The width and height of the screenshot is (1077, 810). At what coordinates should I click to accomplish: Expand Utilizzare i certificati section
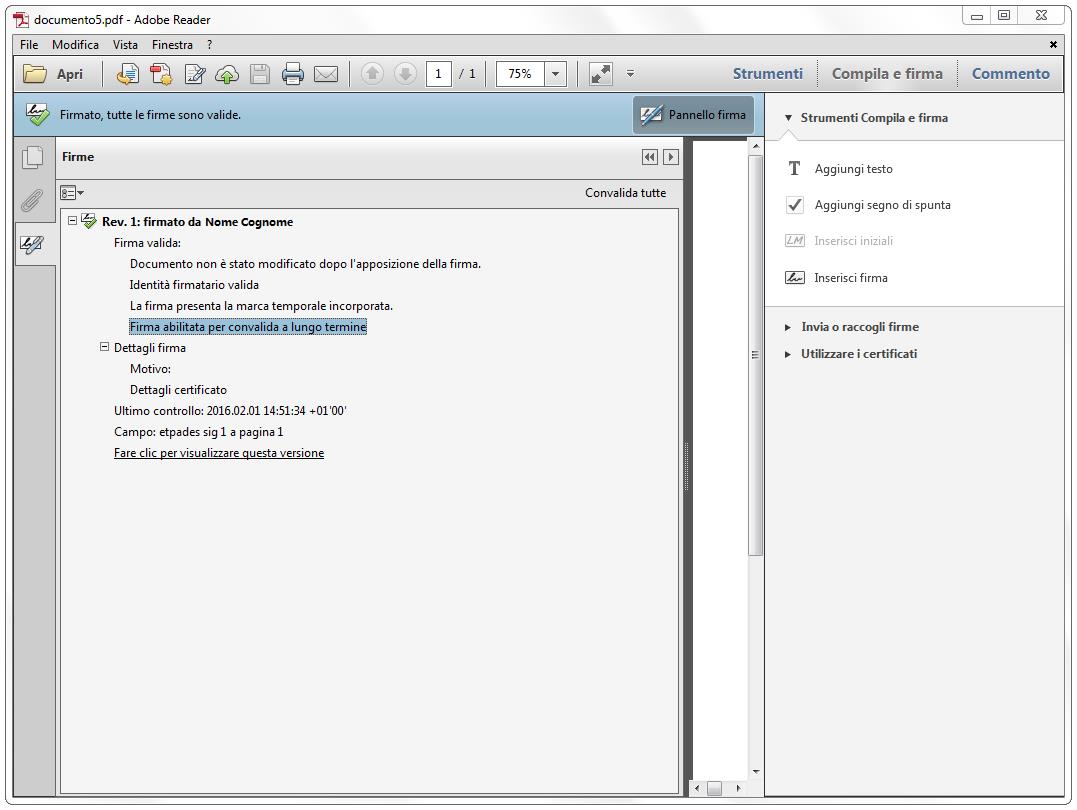coord(858,354)
